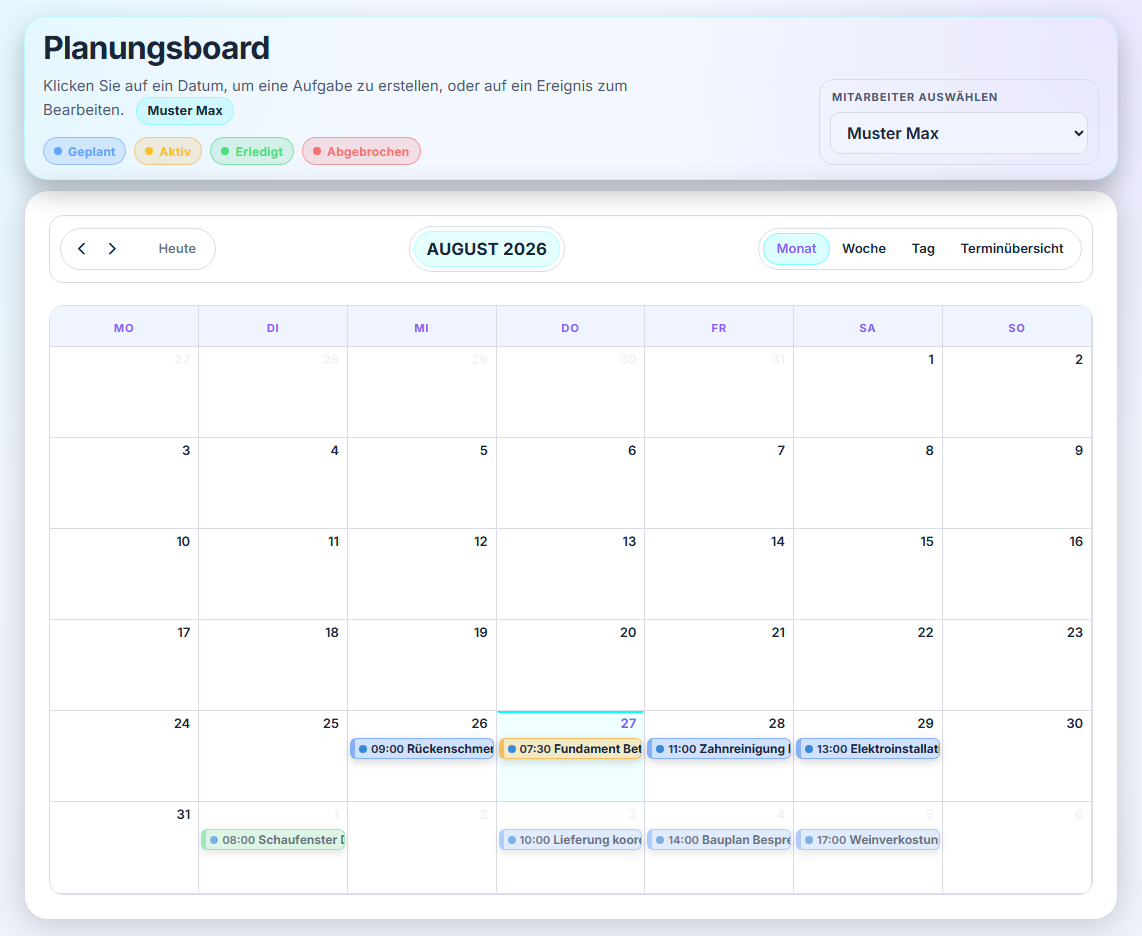Switch to the Woche view
Viewport: 1142px width, 936px height.
pos(864,248)
